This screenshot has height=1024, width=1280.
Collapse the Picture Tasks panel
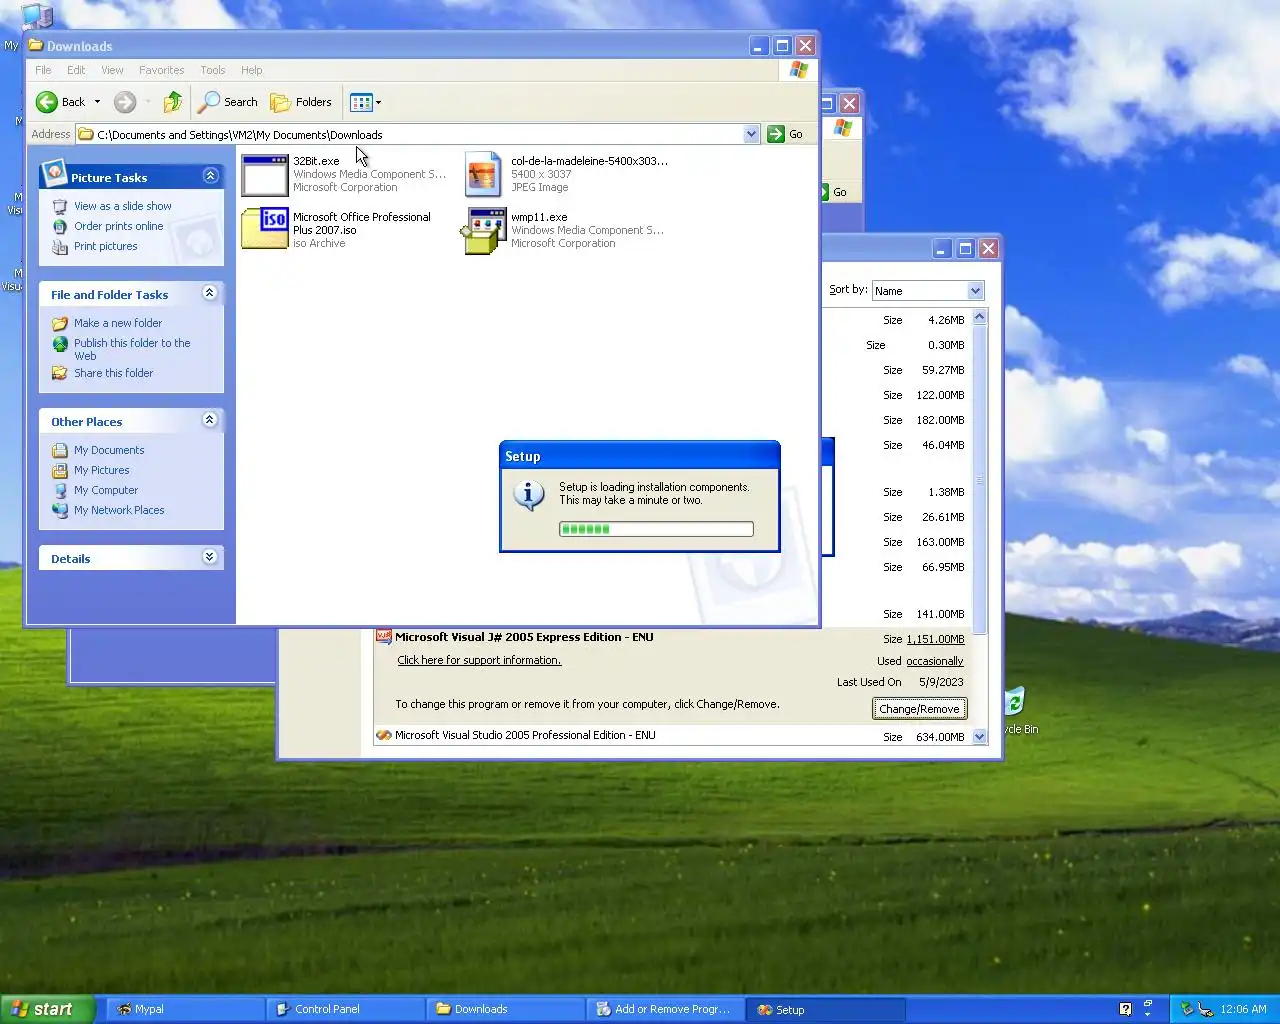tap(210, 176)
